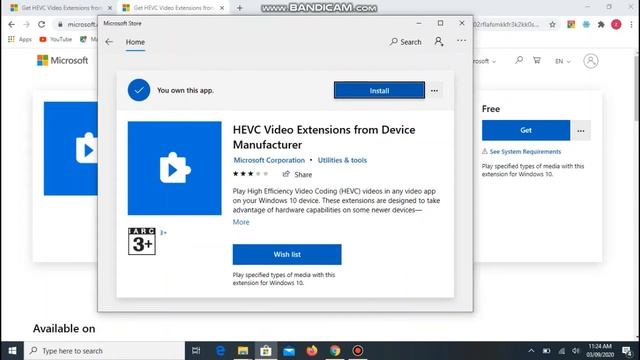Open Mail app from taskbar
Image resolution: width=640 pixels, height=360 pixels.
click(x=289, y=351)
